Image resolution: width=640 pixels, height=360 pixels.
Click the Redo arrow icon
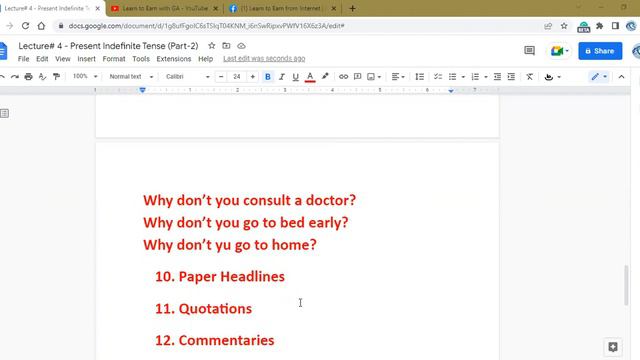(x=15, y=77)
